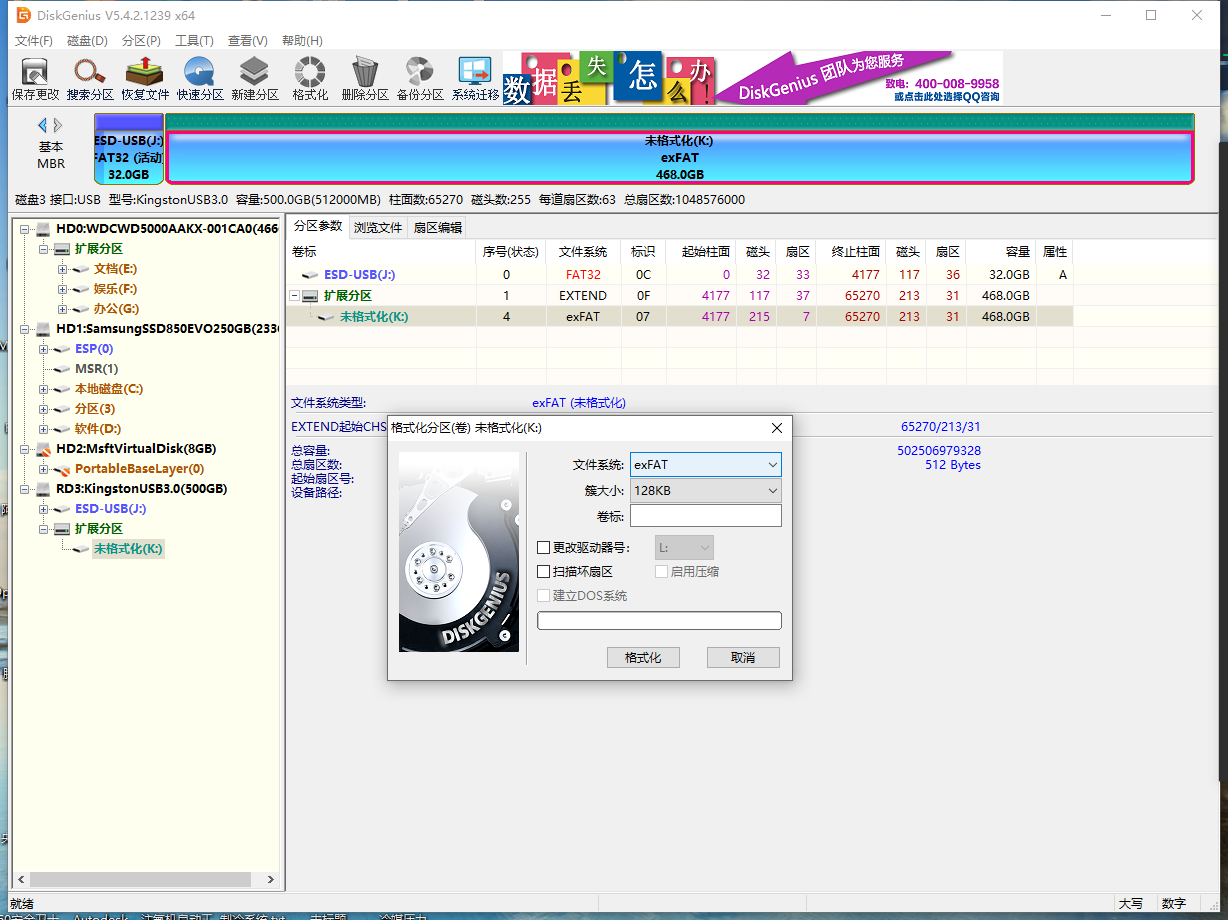Enable 扫描坏扇区 bad sector scan checkbox
This screenshot has width=1228, height=920.
[544, 572]
